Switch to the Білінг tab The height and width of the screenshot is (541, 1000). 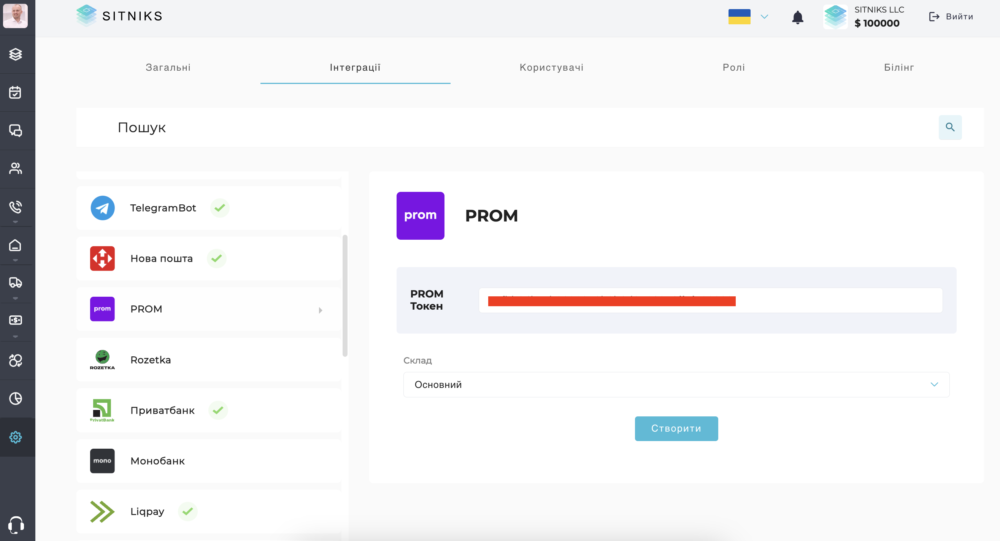(x=899, y=67)
